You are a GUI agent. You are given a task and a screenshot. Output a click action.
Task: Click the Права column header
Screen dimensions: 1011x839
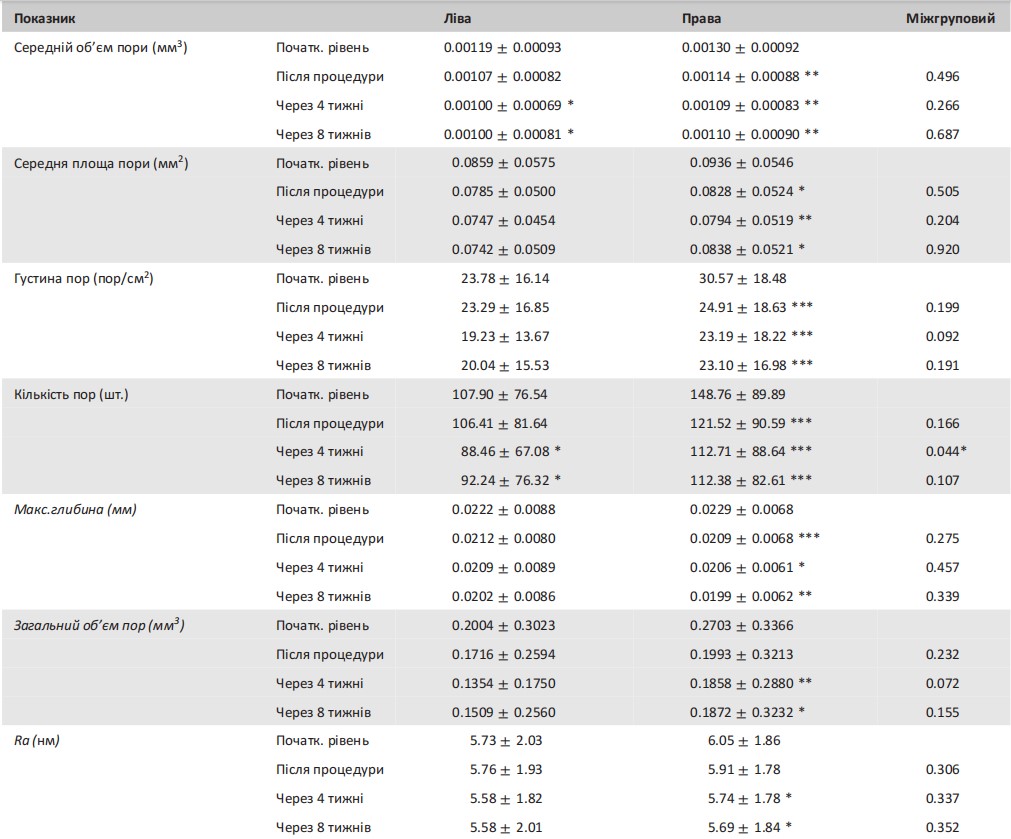tap(701, 18)
